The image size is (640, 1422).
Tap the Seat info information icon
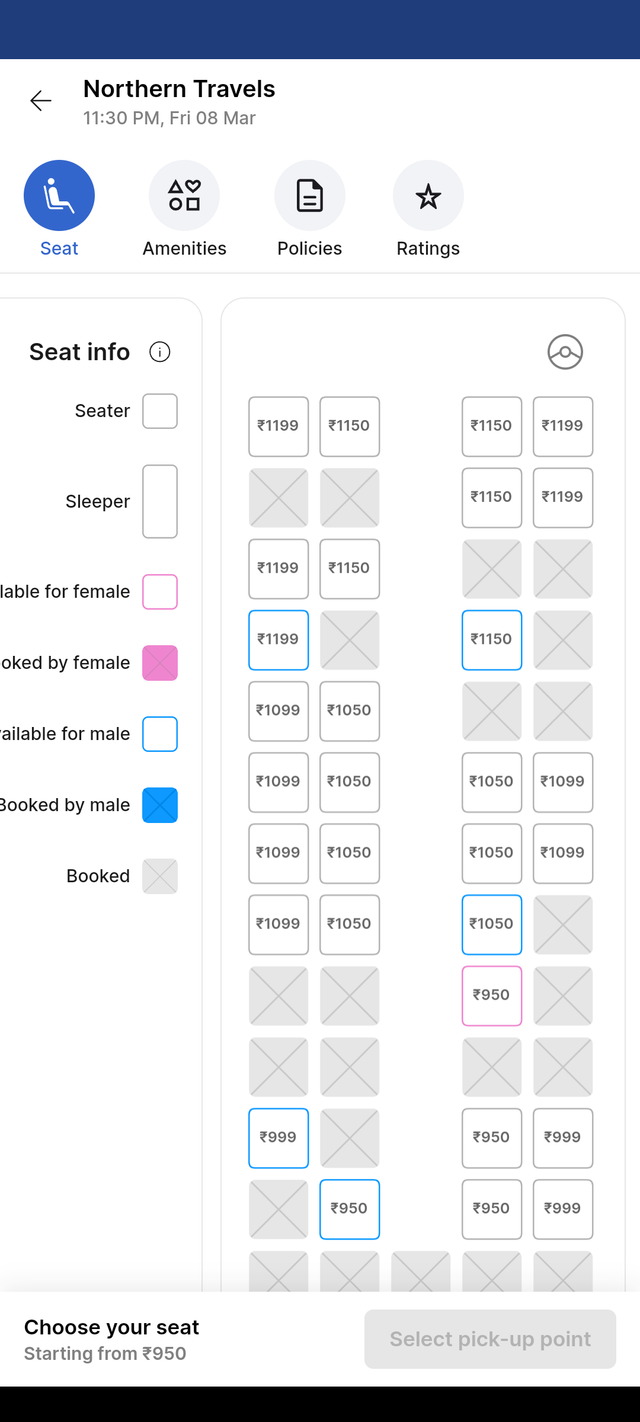159,352
